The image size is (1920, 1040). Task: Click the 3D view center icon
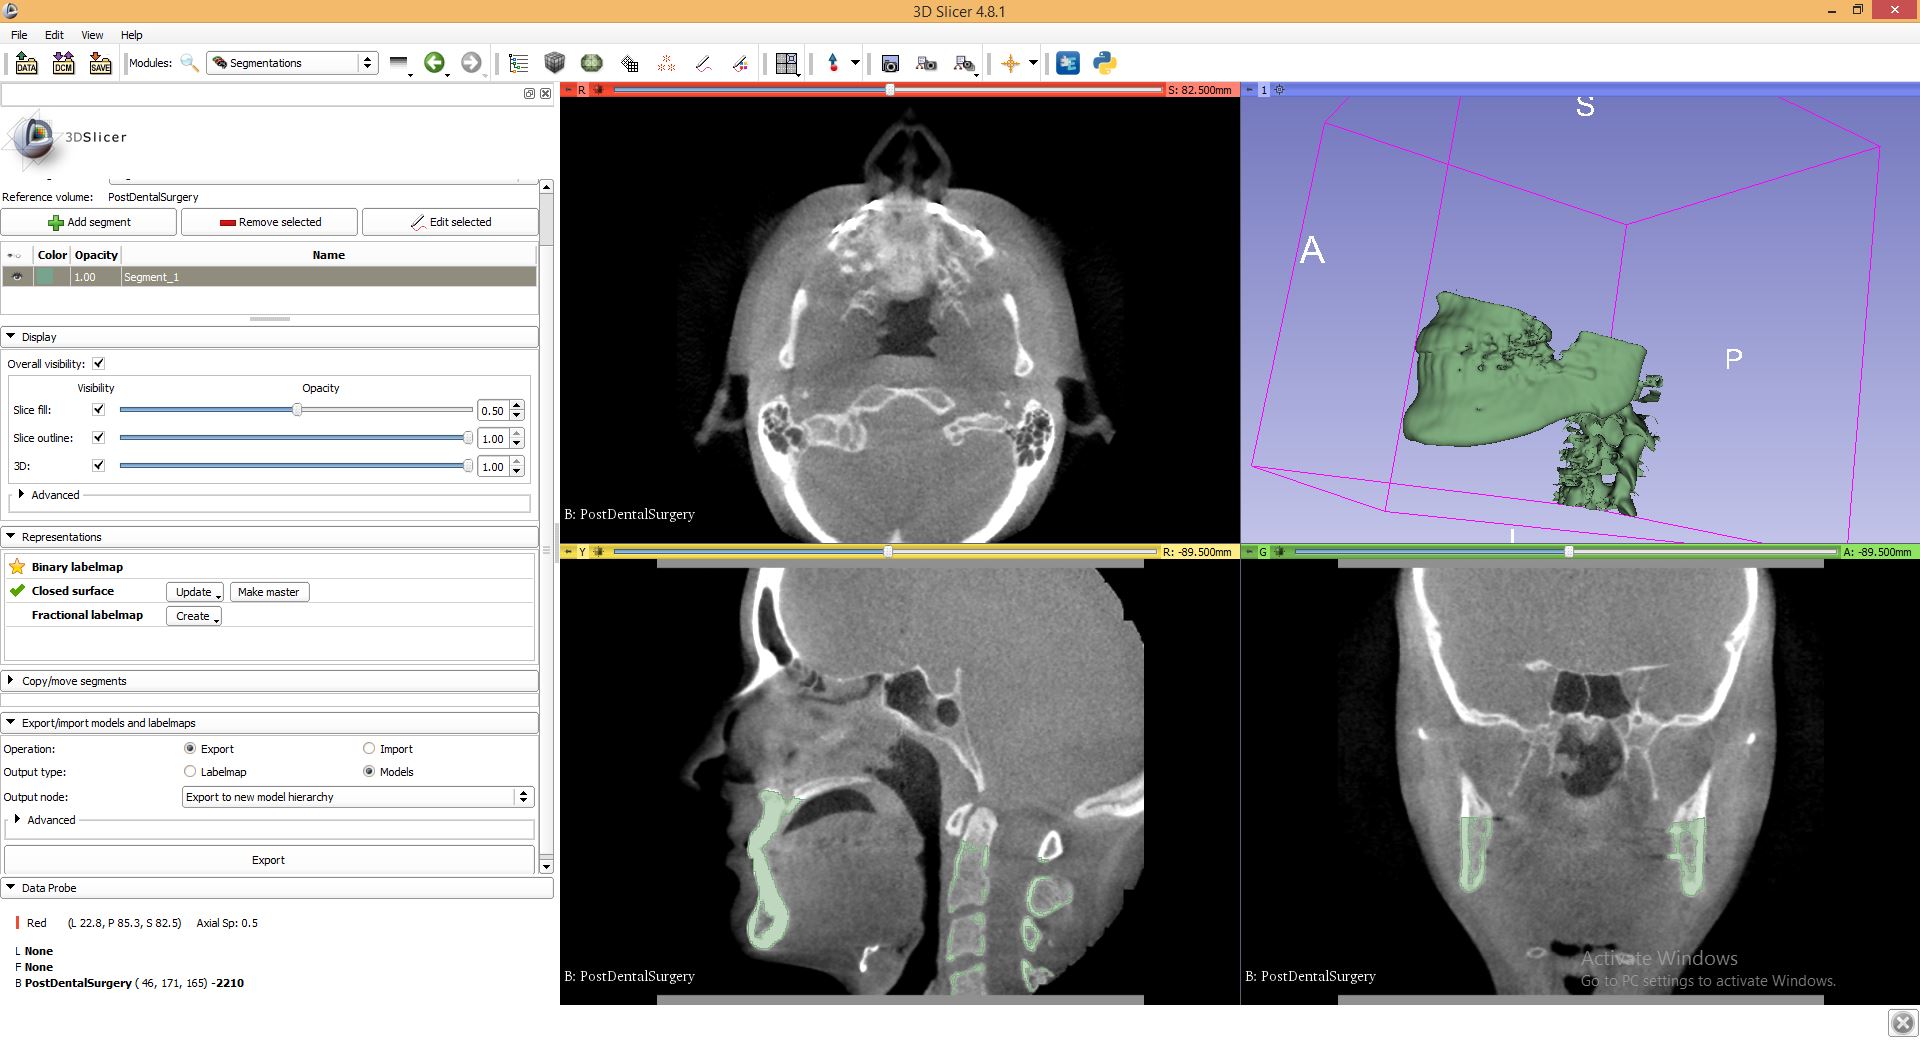coord(1279,90)
